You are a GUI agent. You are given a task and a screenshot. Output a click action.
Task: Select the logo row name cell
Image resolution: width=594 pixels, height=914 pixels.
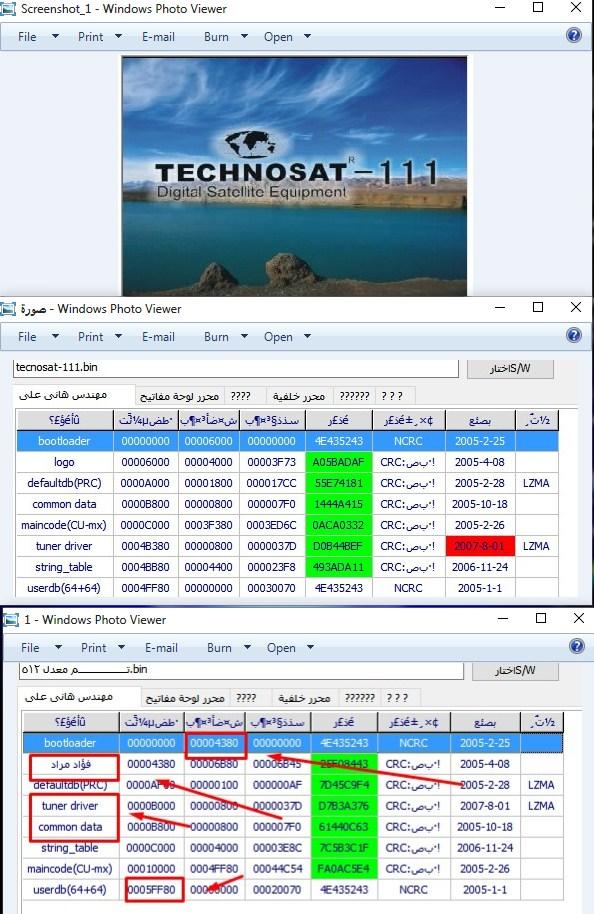(64, 462)
